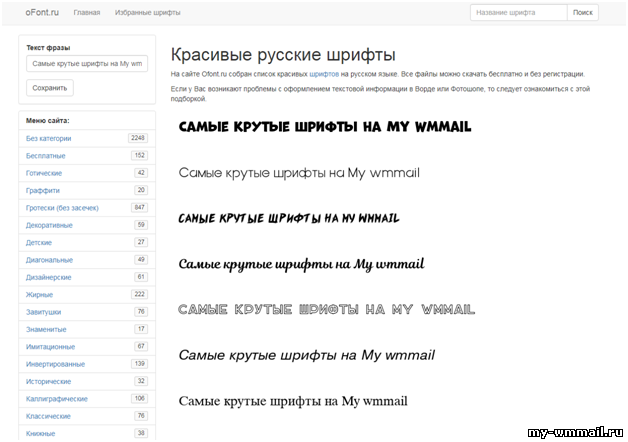Open the Гротески (без засечек) category
This screenshot has width=628, height=442.
click(62, 208)
